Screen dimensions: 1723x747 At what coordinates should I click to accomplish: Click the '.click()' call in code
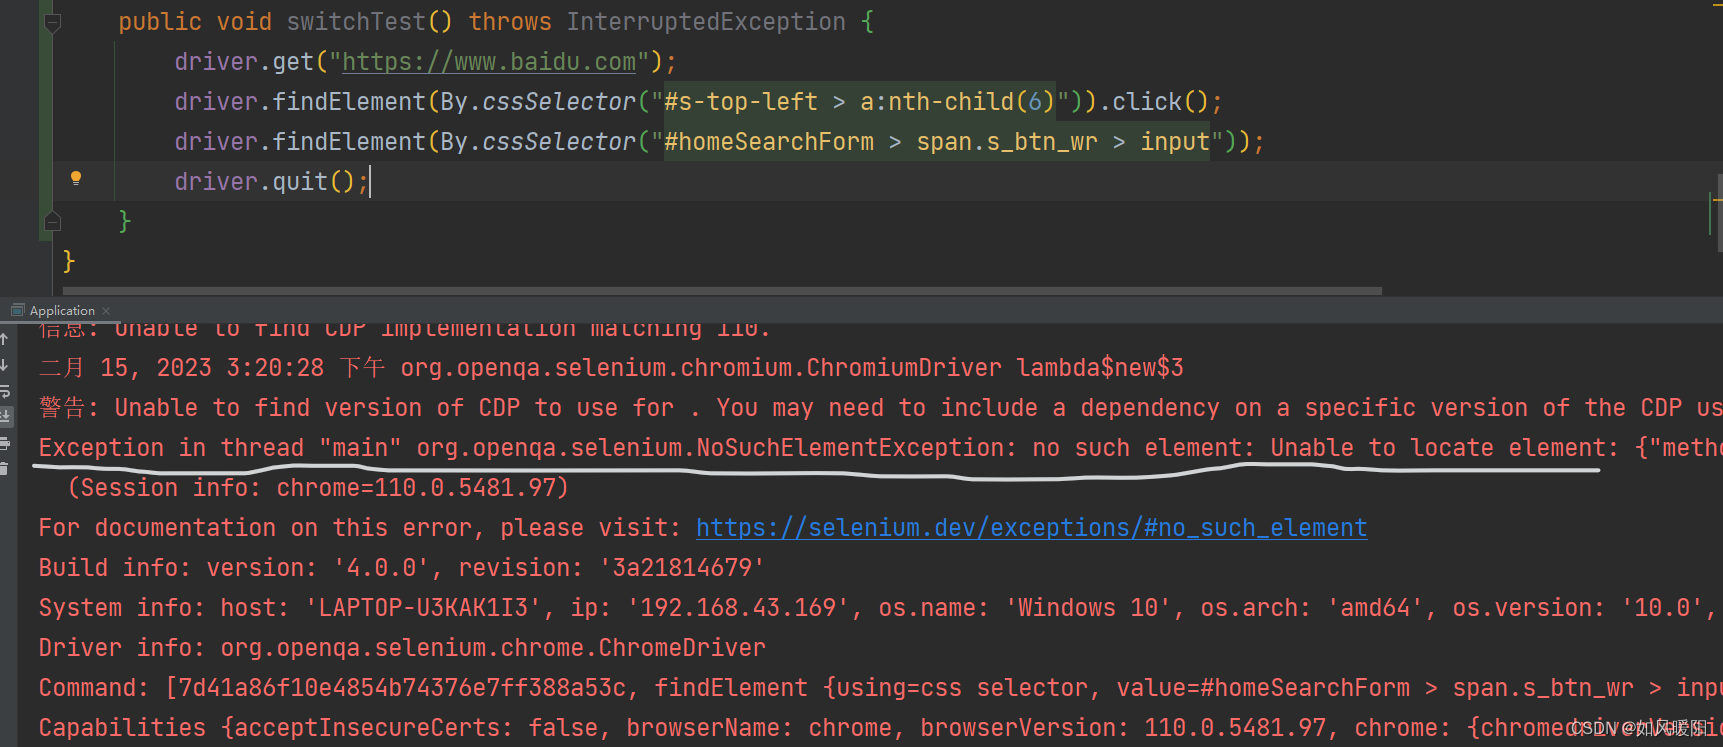point(1153,102)
